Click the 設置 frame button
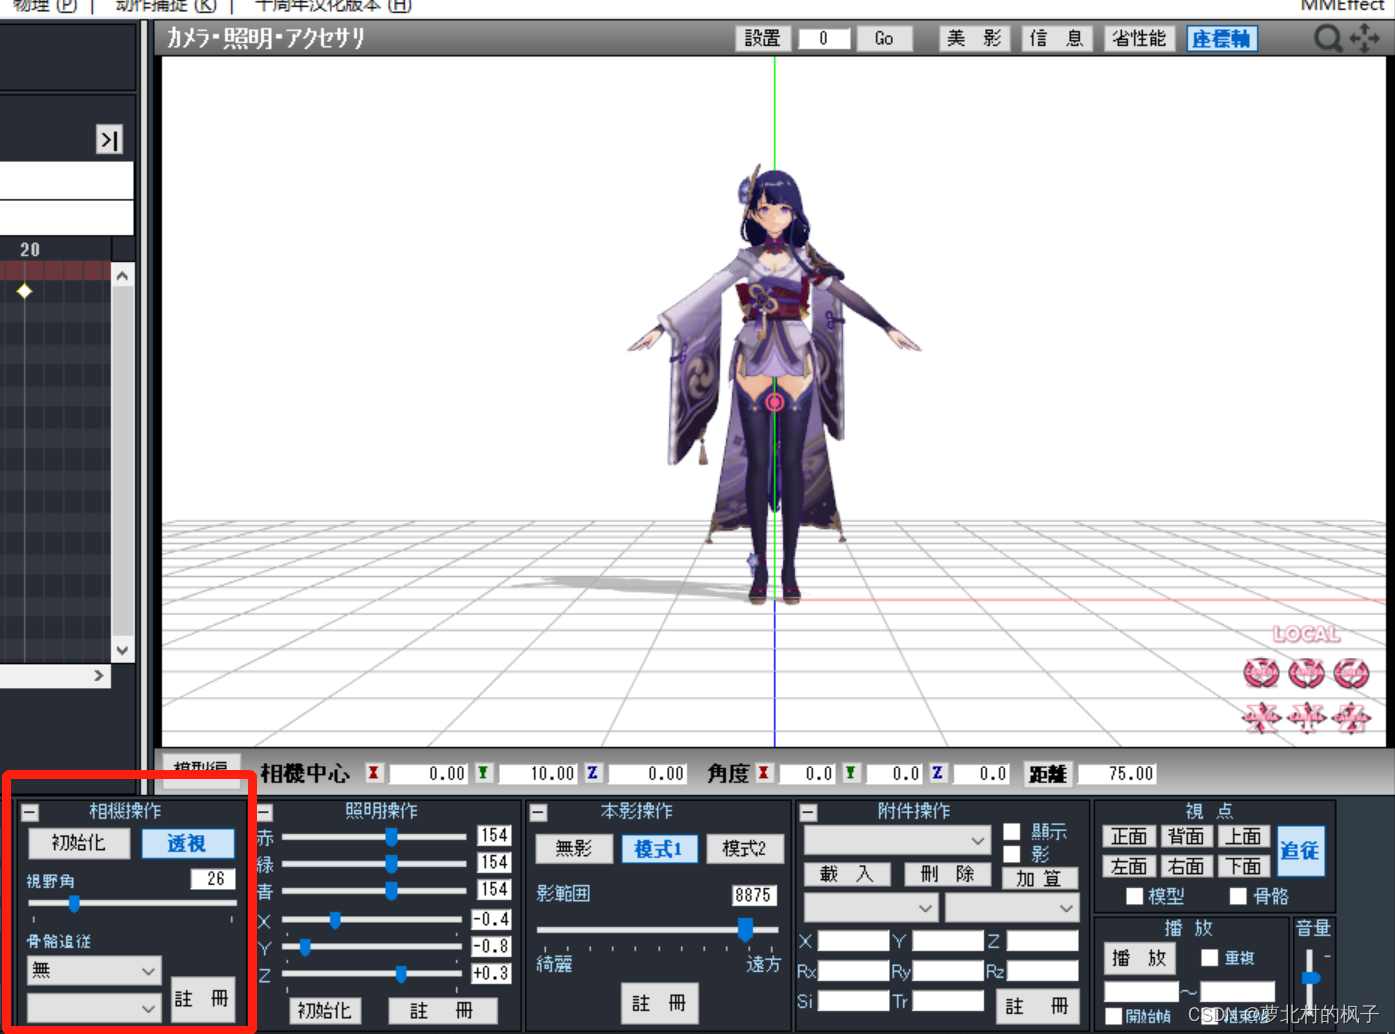This screenshot has height=1034, width=1395. [x=762, y=38]
